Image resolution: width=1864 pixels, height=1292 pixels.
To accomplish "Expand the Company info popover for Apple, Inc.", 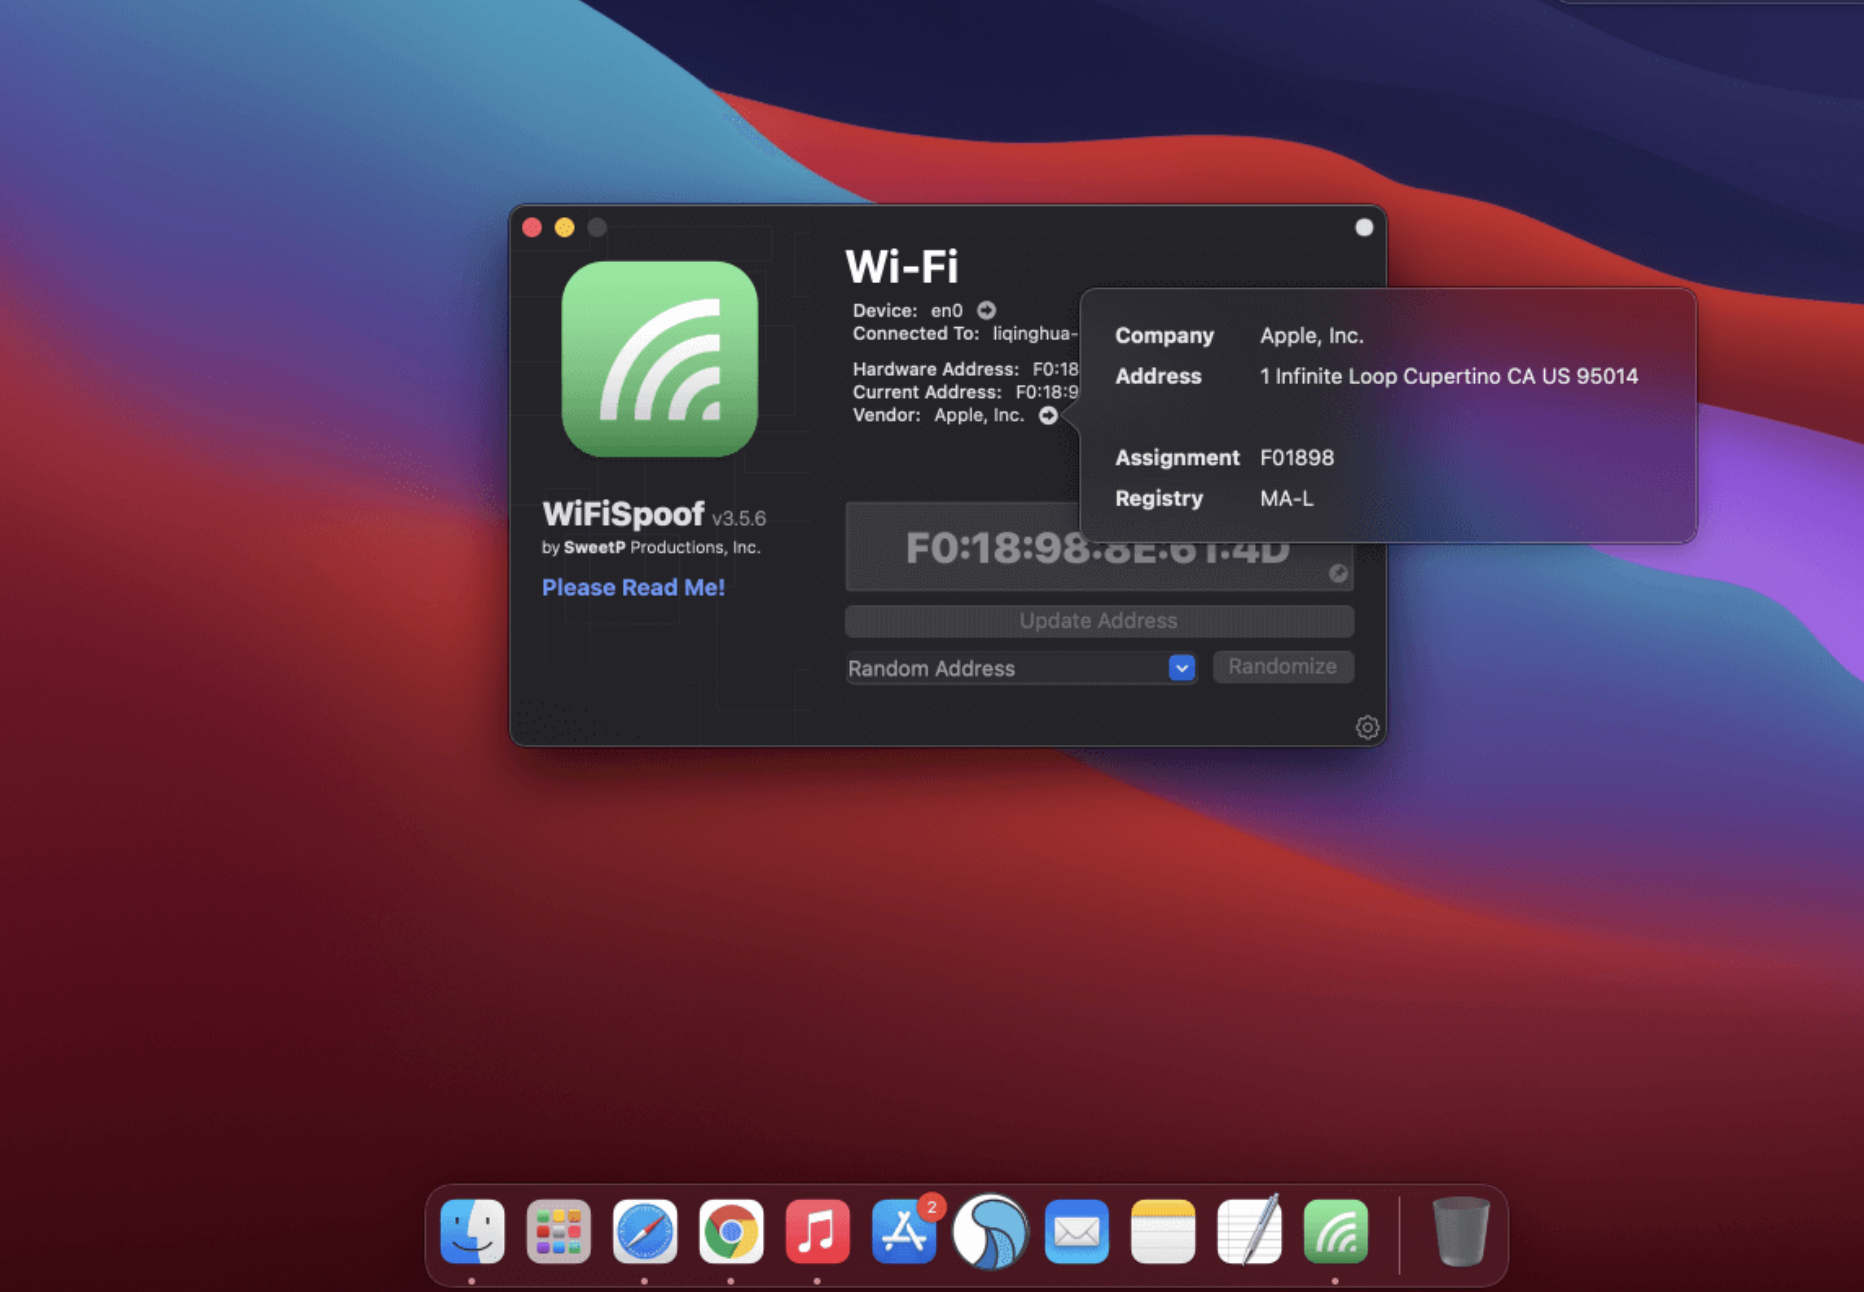I will pyautogui.click(x=1311, y=335).
